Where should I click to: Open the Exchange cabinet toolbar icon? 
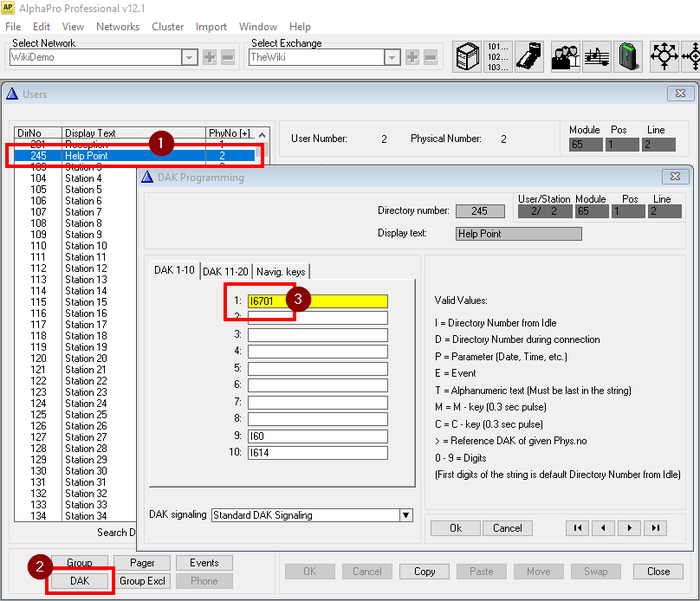(468, 55)
